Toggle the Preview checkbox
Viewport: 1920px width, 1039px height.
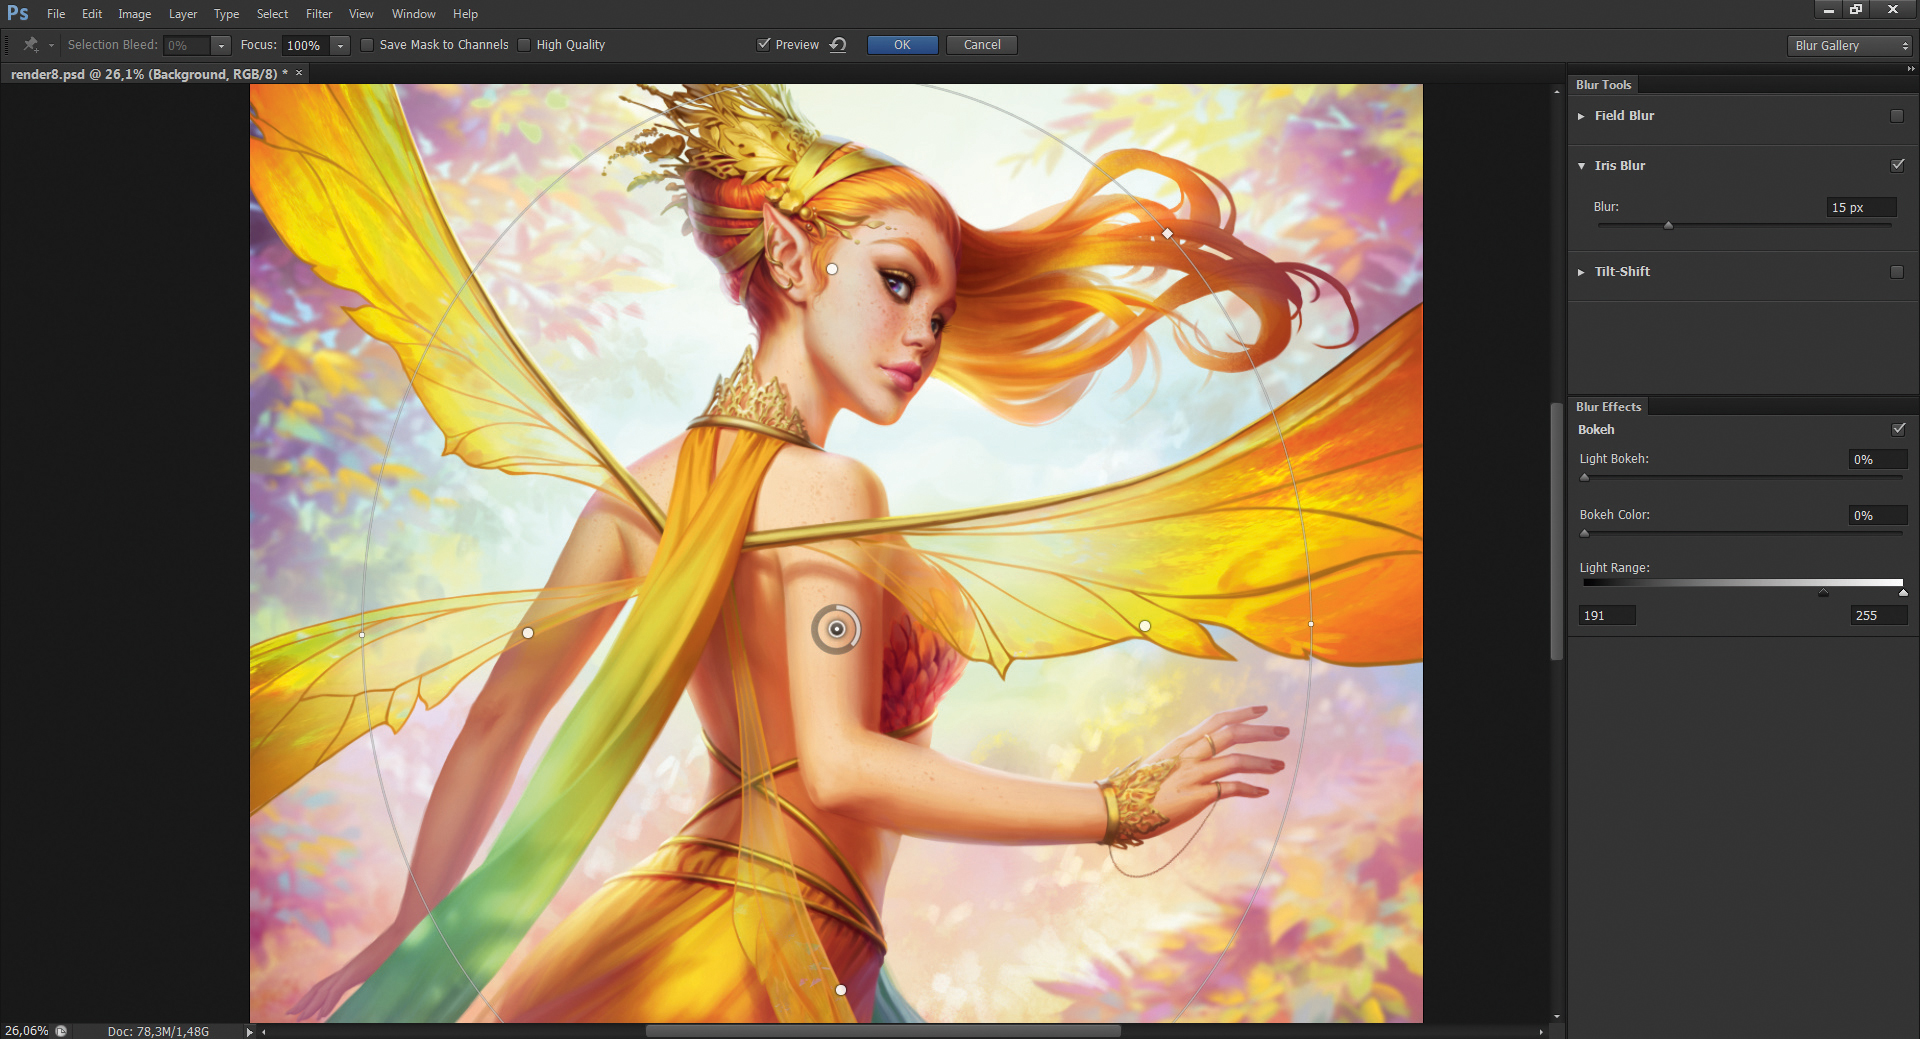click(x=764, y=45)
